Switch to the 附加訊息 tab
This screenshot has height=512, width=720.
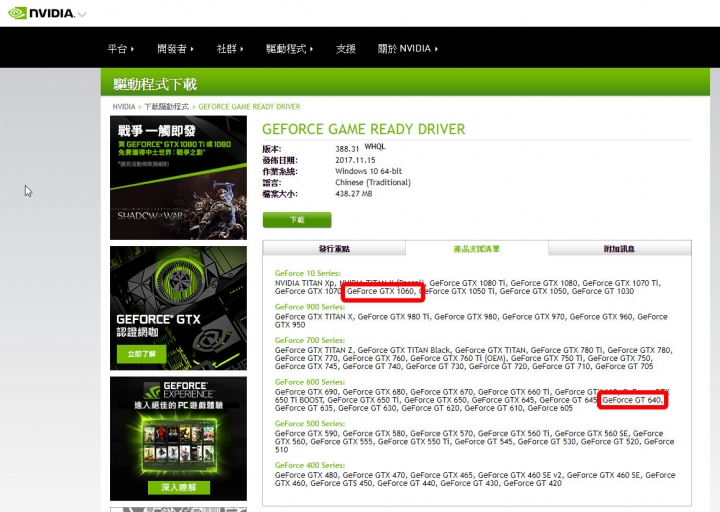pyautogui.click(x=619, y=248)
